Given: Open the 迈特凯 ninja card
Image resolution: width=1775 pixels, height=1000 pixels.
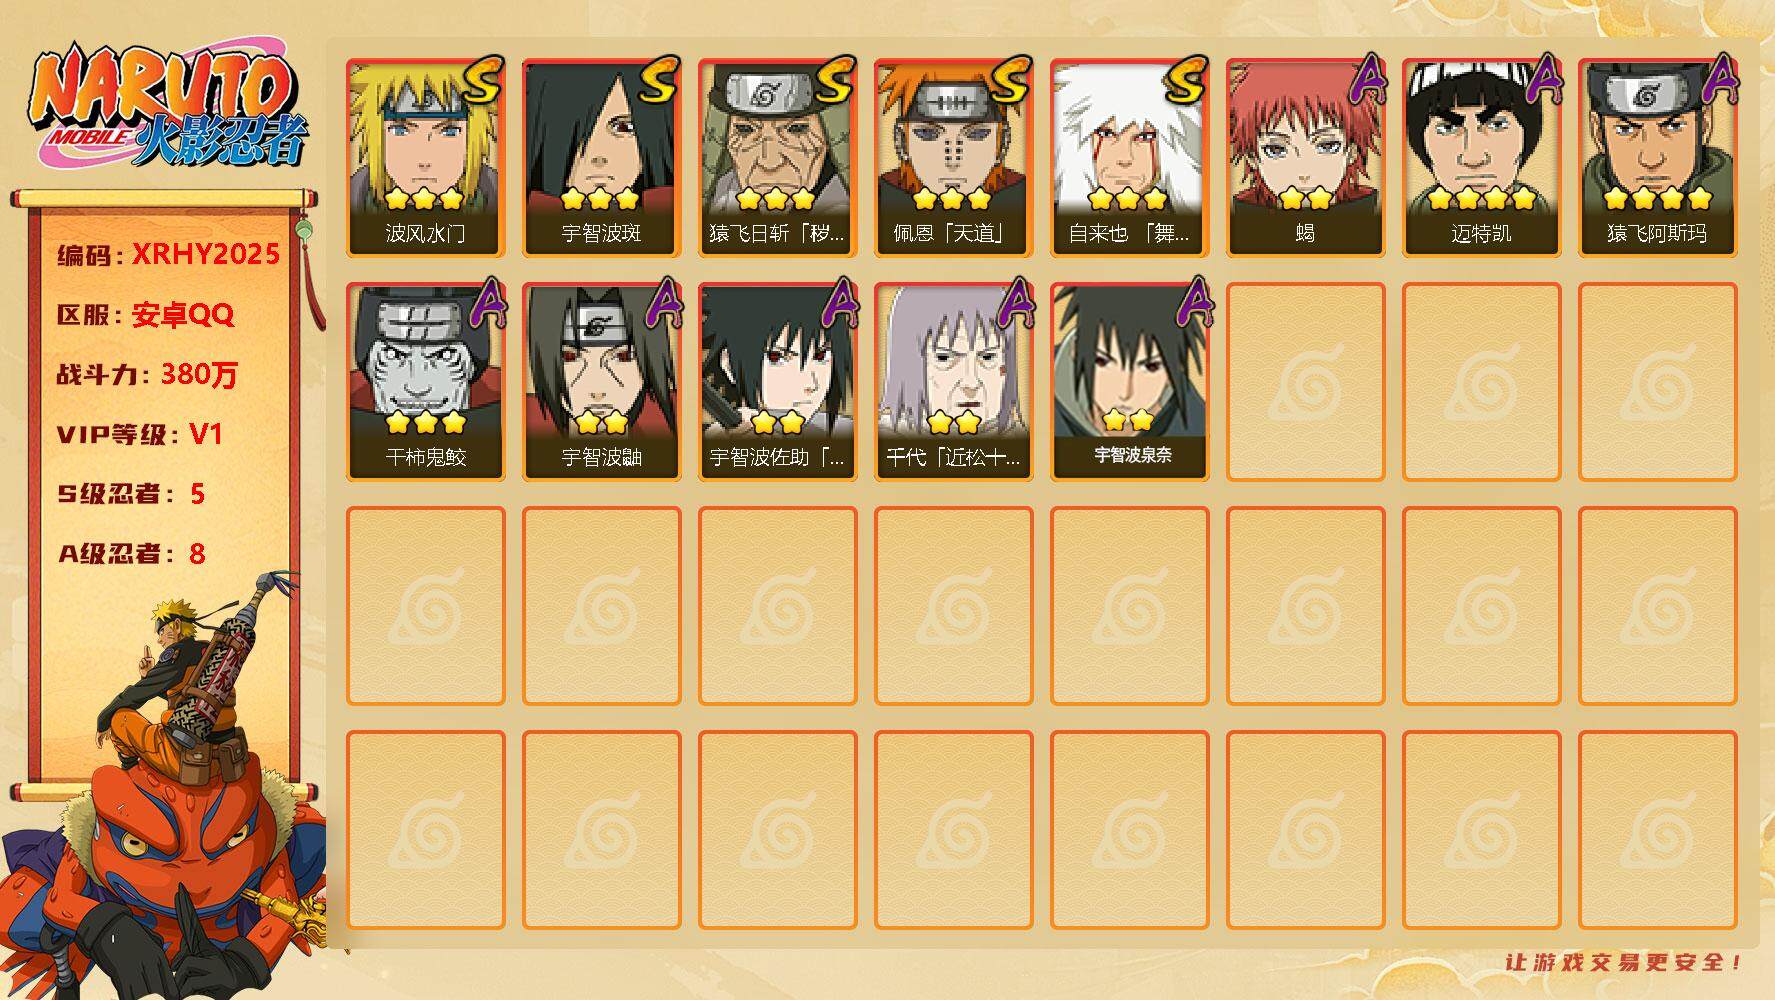Looking at the screenshot, I should point(1481,158).
